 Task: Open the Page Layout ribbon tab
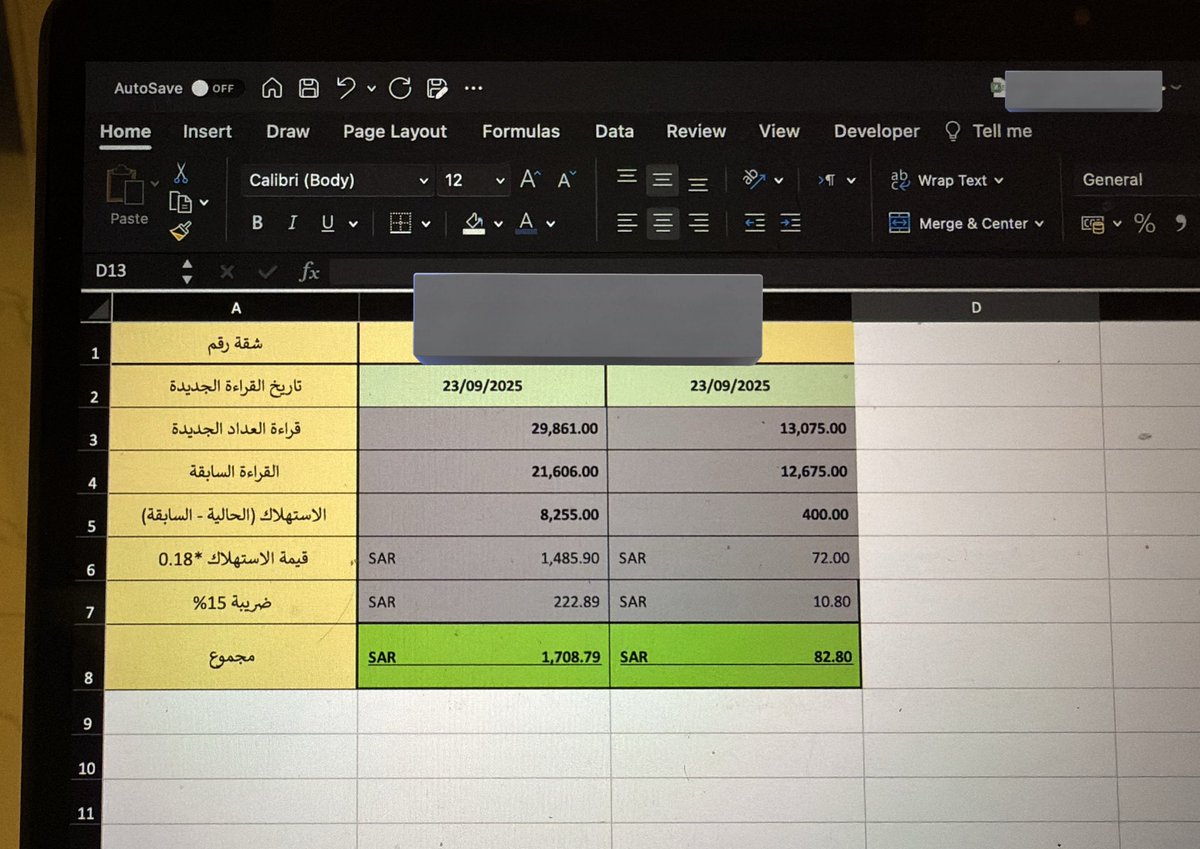click(395, 132)
